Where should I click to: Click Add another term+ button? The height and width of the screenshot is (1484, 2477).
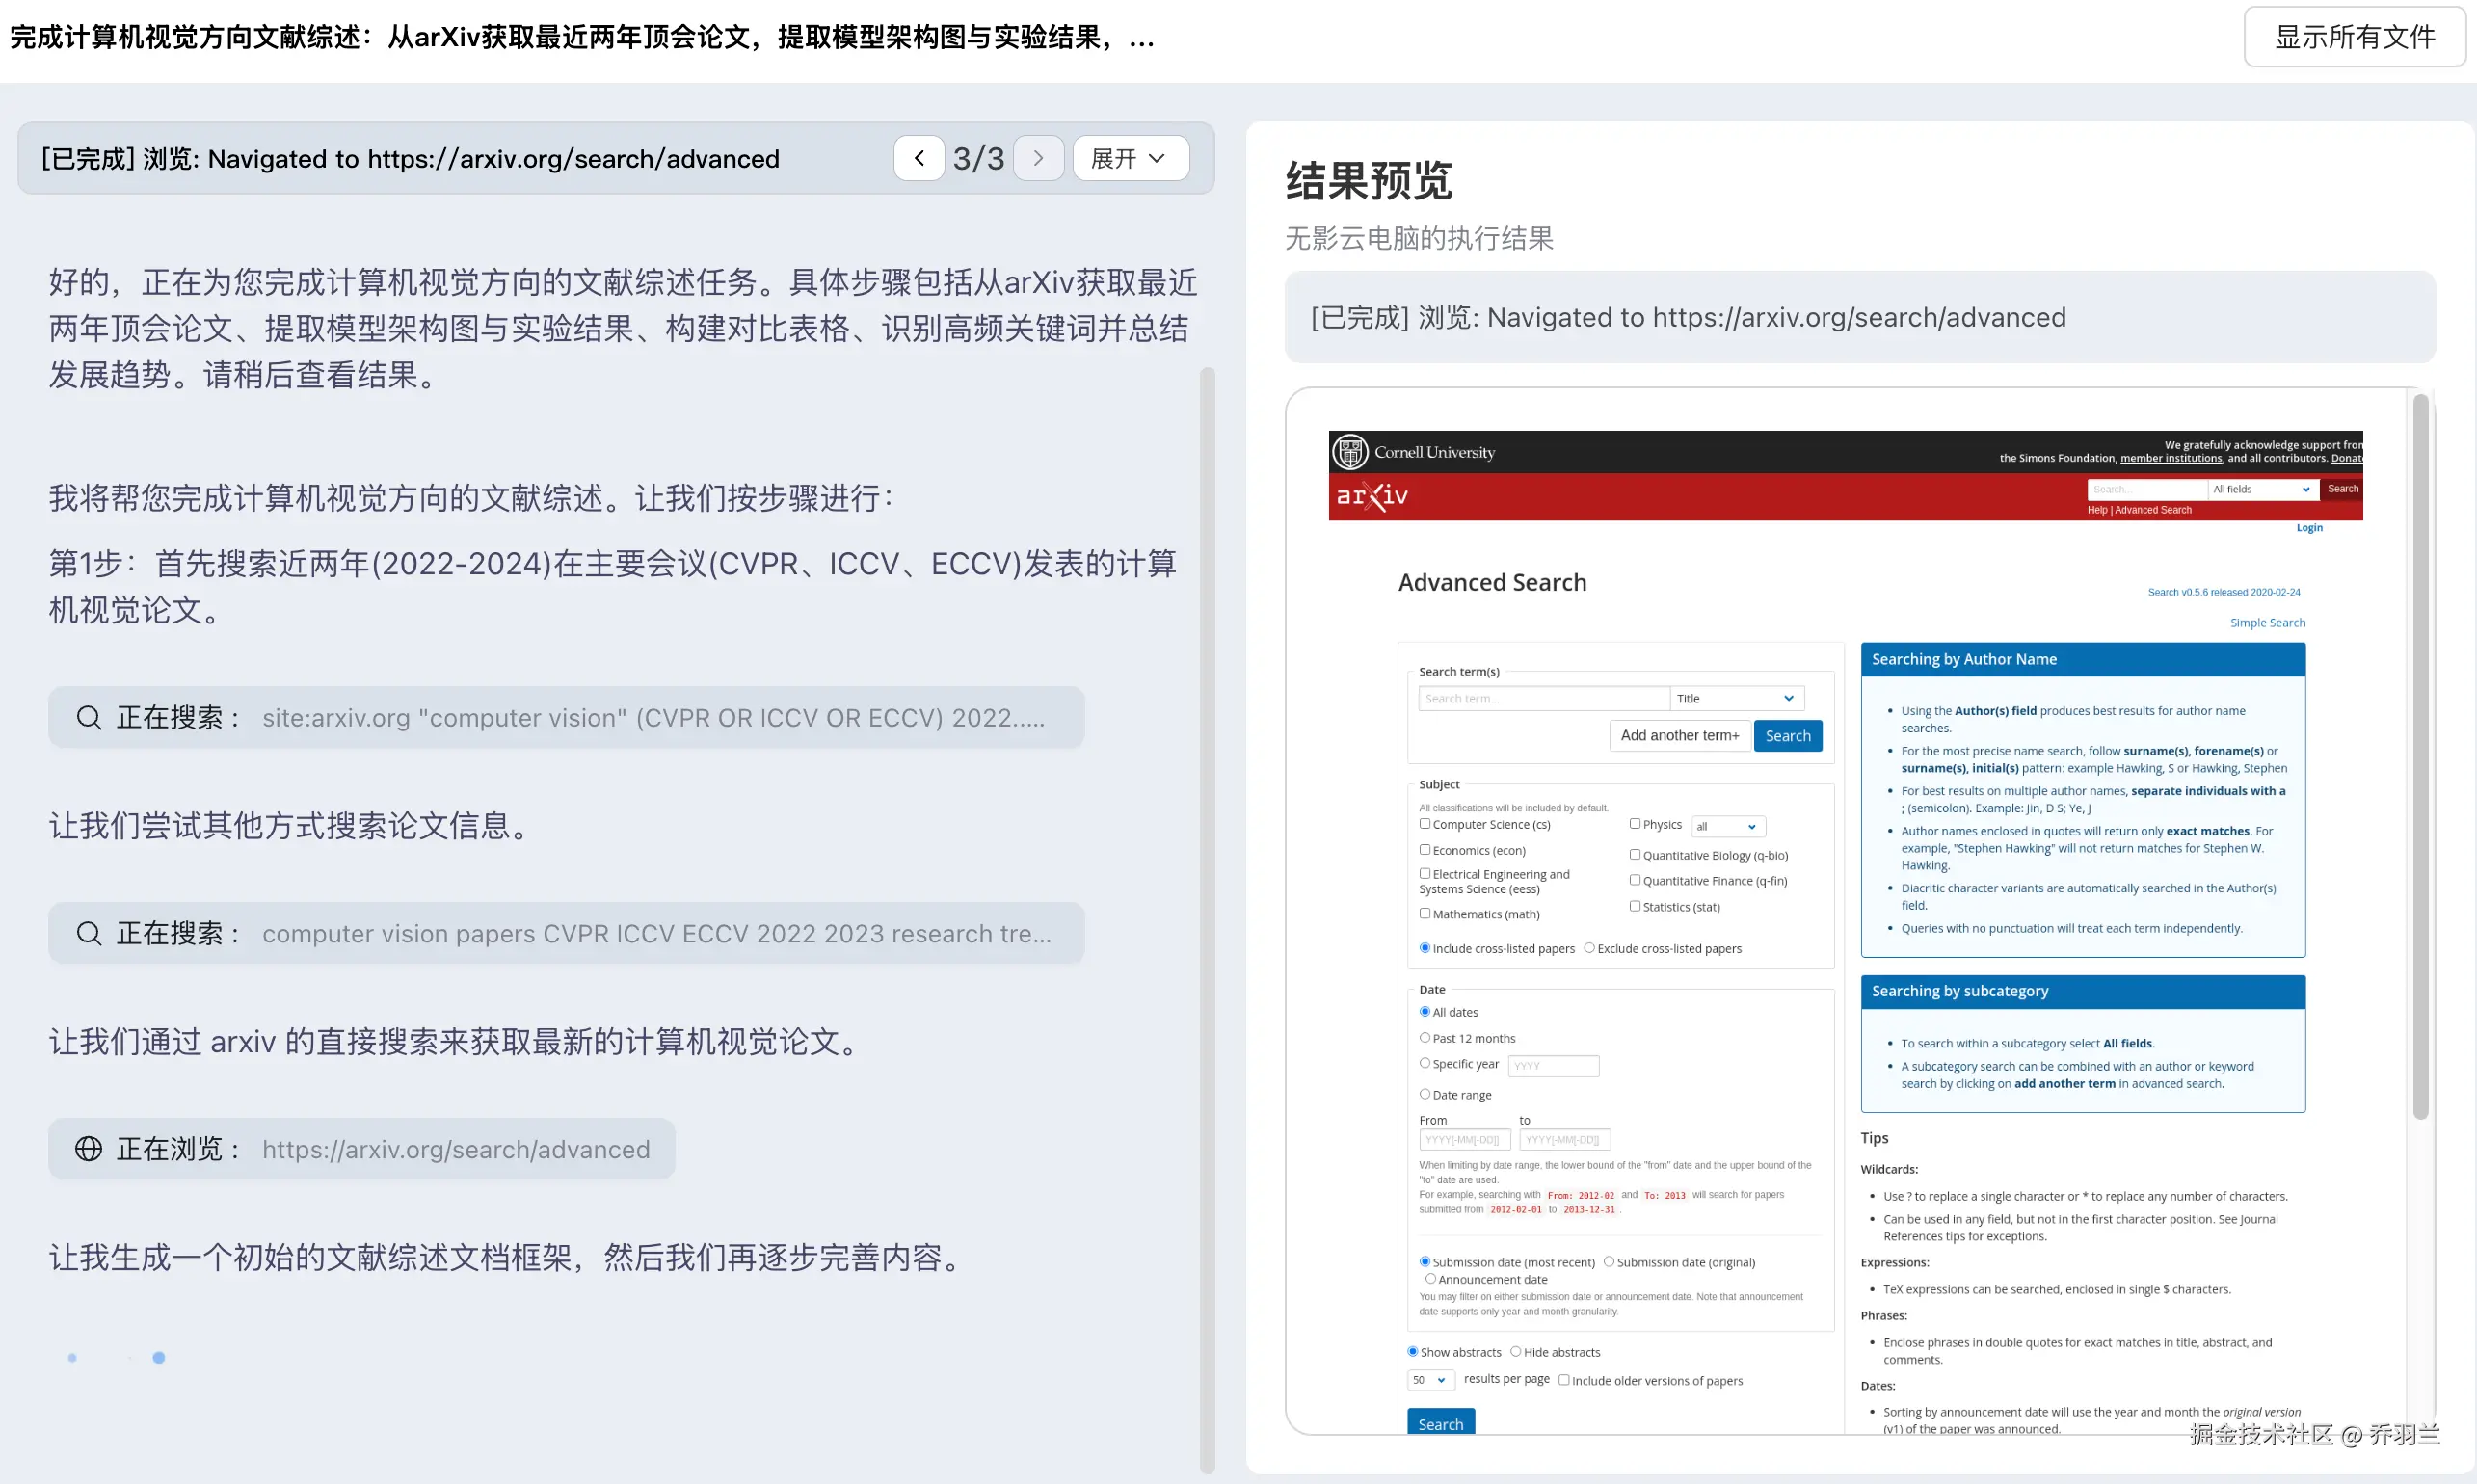point(1679,736)
